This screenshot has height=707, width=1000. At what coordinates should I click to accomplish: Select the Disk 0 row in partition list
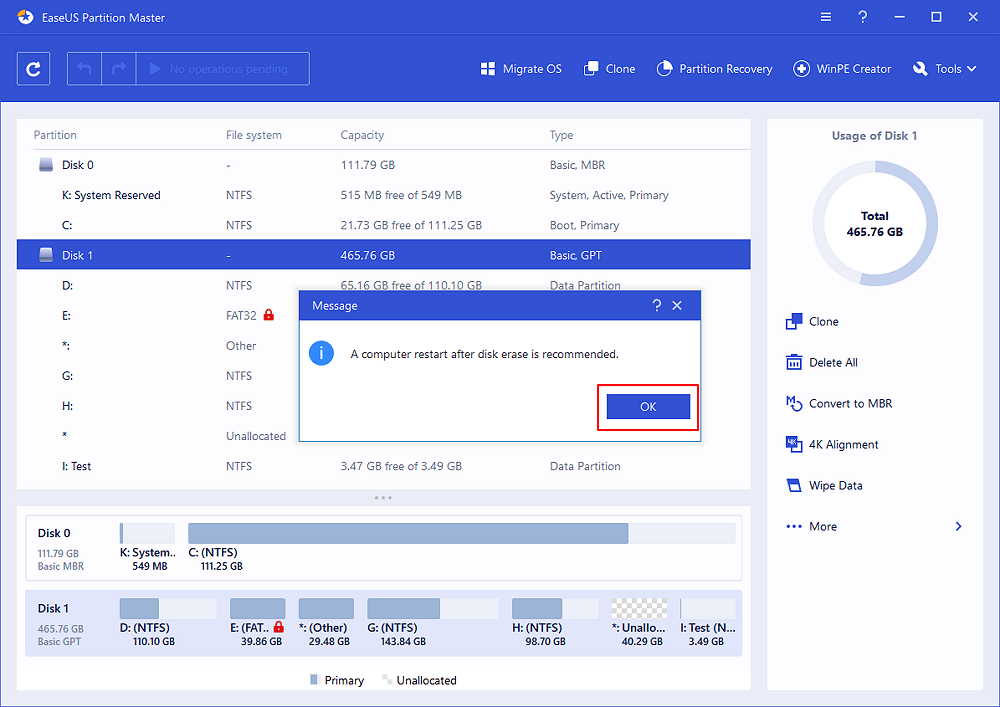(383, 165)
